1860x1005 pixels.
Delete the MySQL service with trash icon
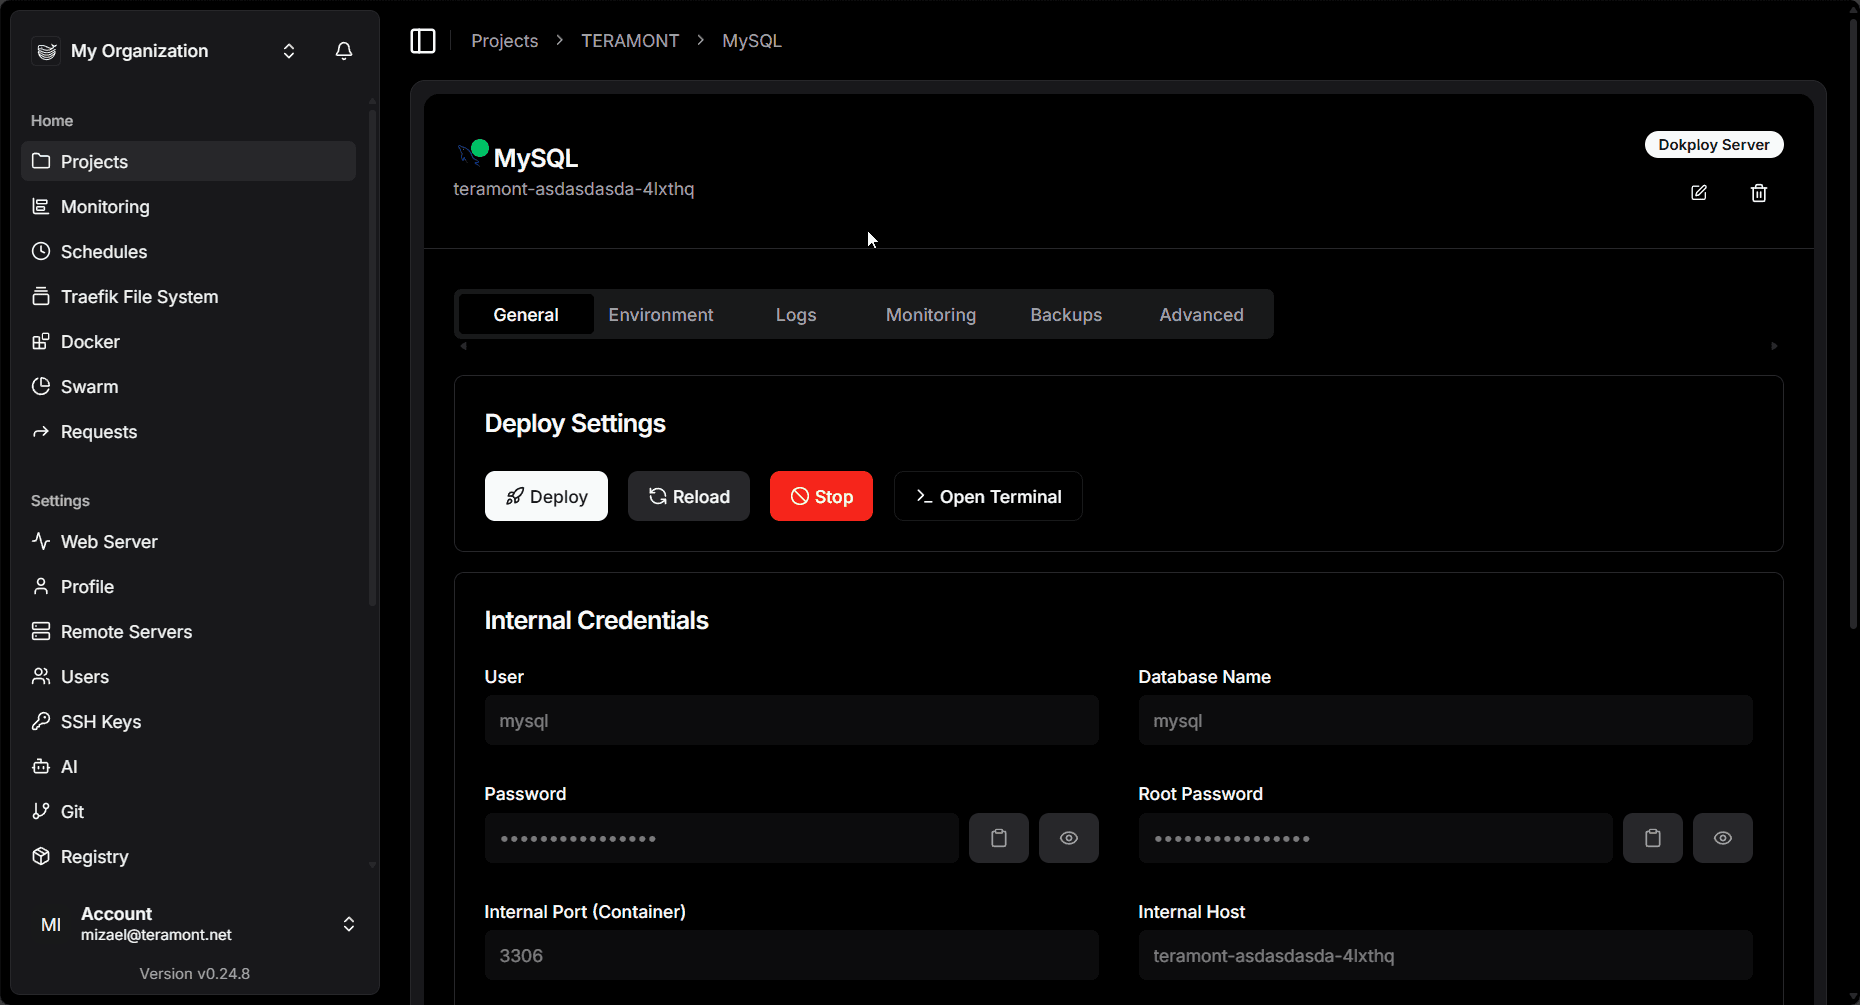tap(1759, 193)
